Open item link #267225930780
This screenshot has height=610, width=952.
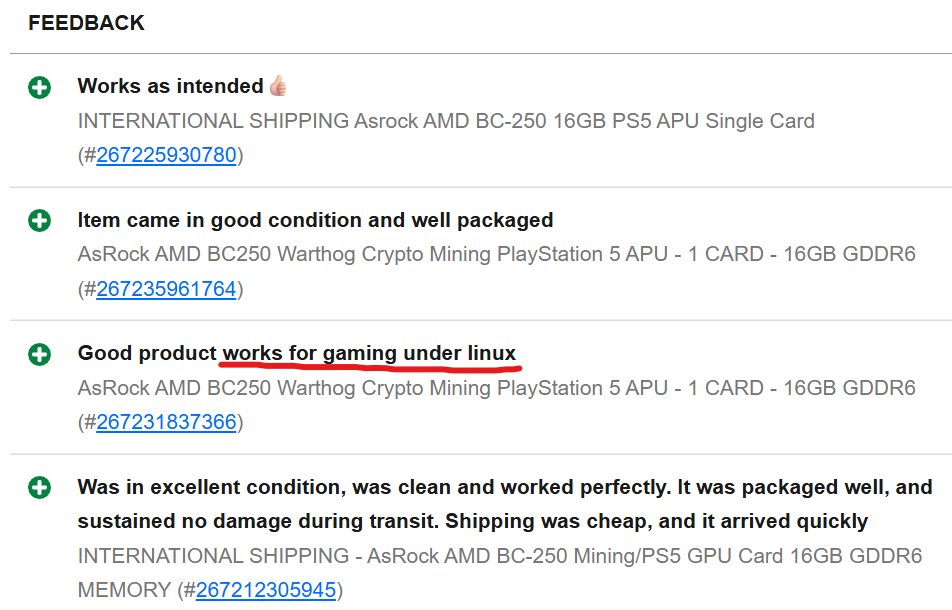(x=166, y=155)
